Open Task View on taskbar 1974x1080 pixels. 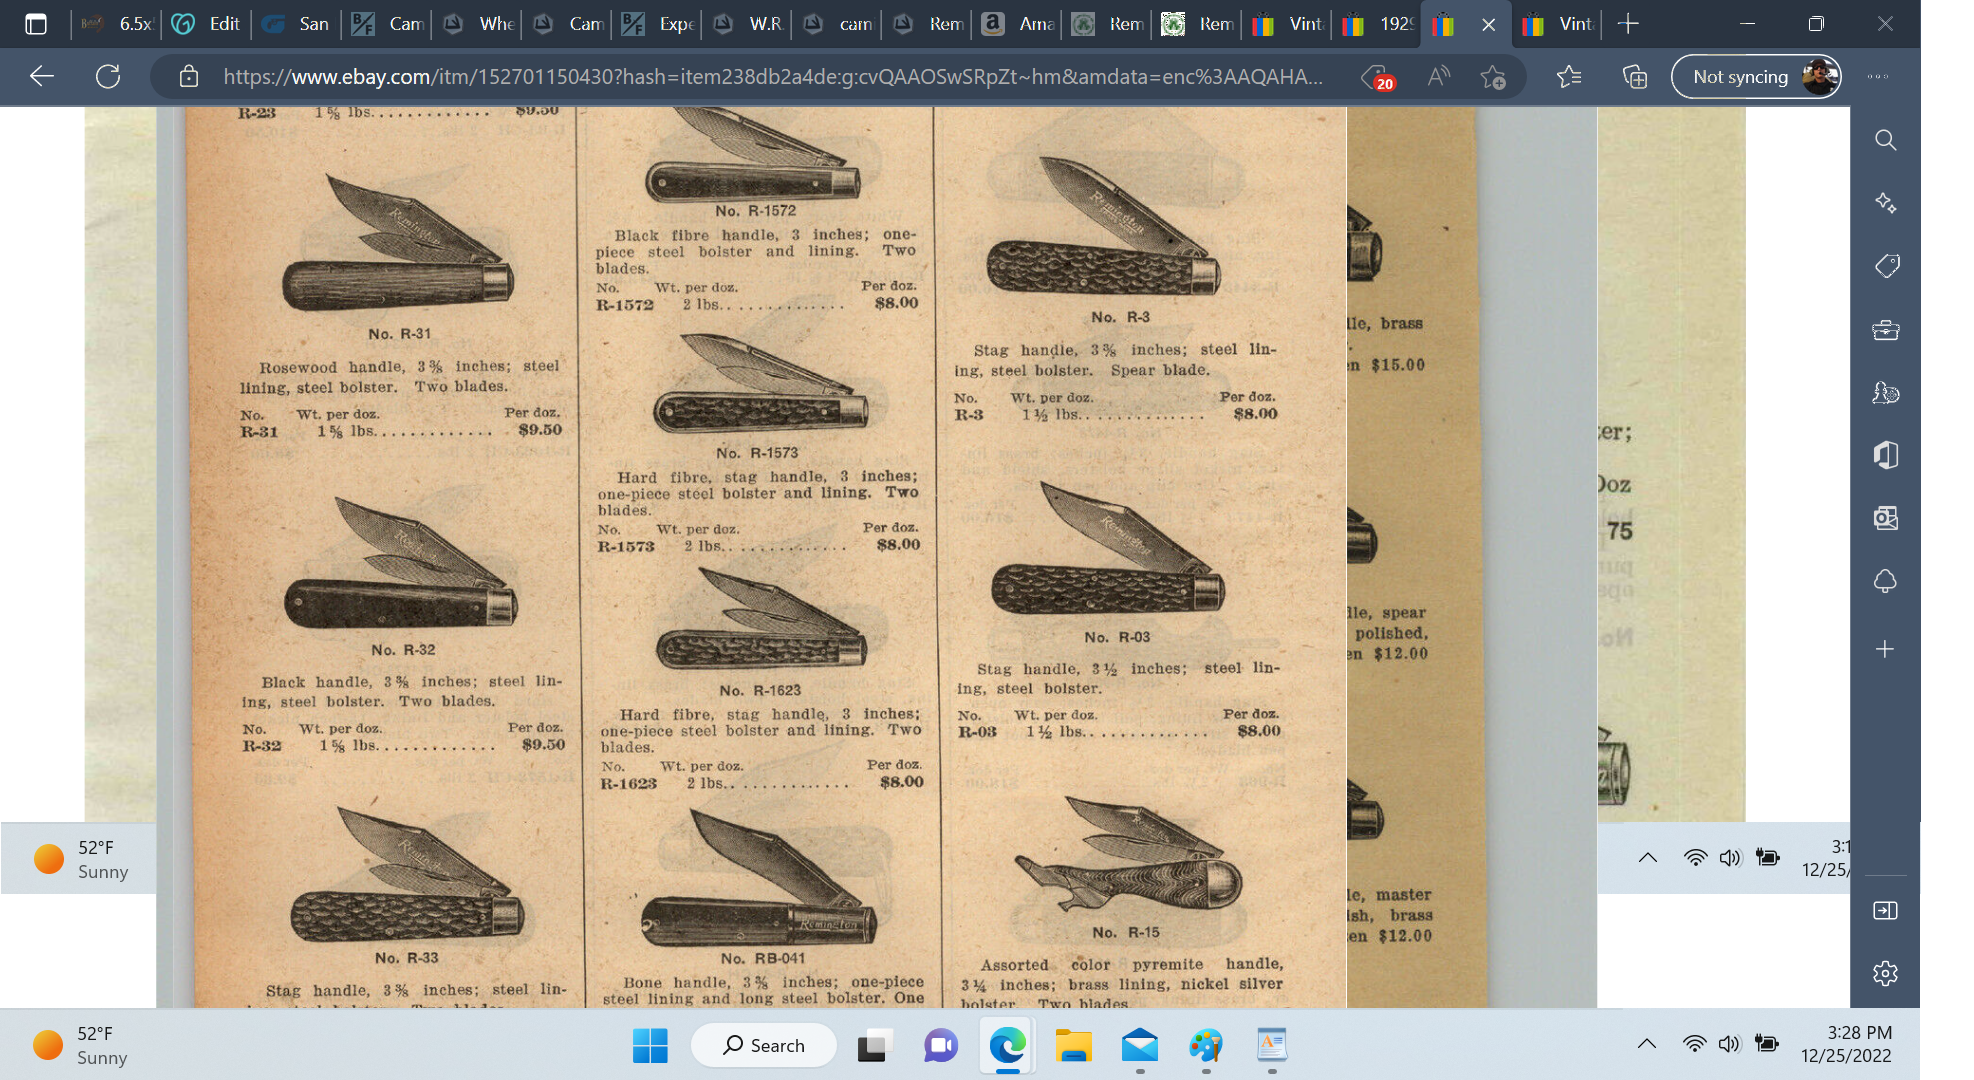point(874,1046)
